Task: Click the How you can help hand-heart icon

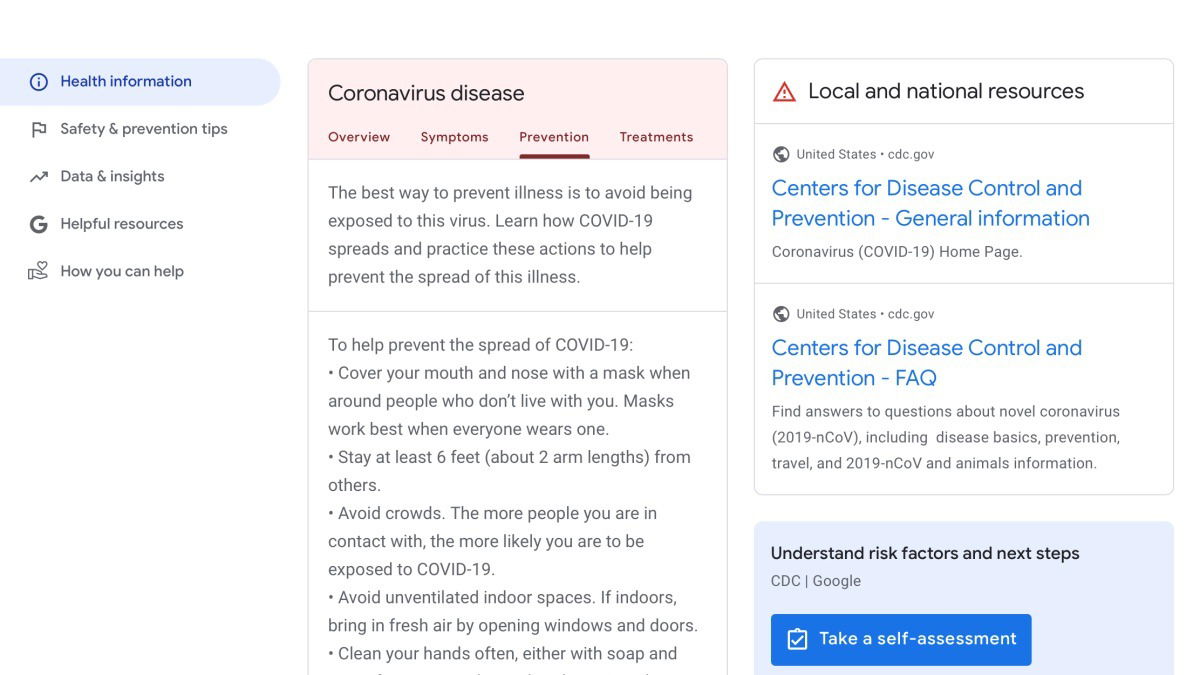Action: coord(38,271)
